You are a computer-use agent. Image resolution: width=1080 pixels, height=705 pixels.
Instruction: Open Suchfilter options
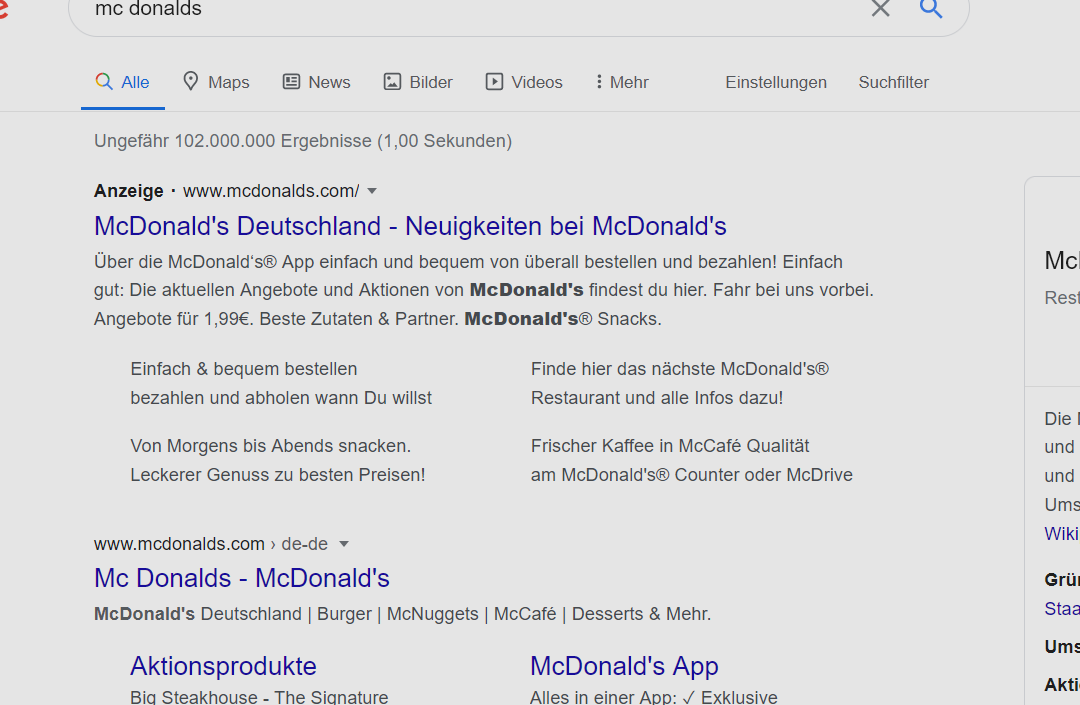tap(893, 82)
